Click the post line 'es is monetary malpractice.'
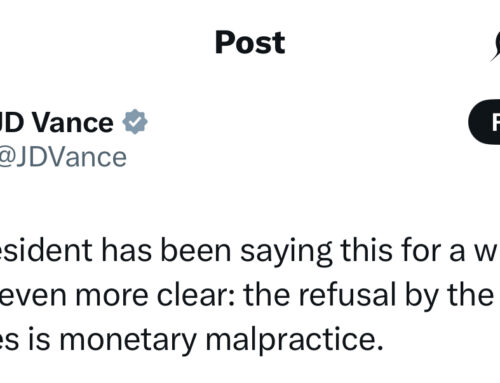This screenshot has width=500, height=383. pos(192,340)
